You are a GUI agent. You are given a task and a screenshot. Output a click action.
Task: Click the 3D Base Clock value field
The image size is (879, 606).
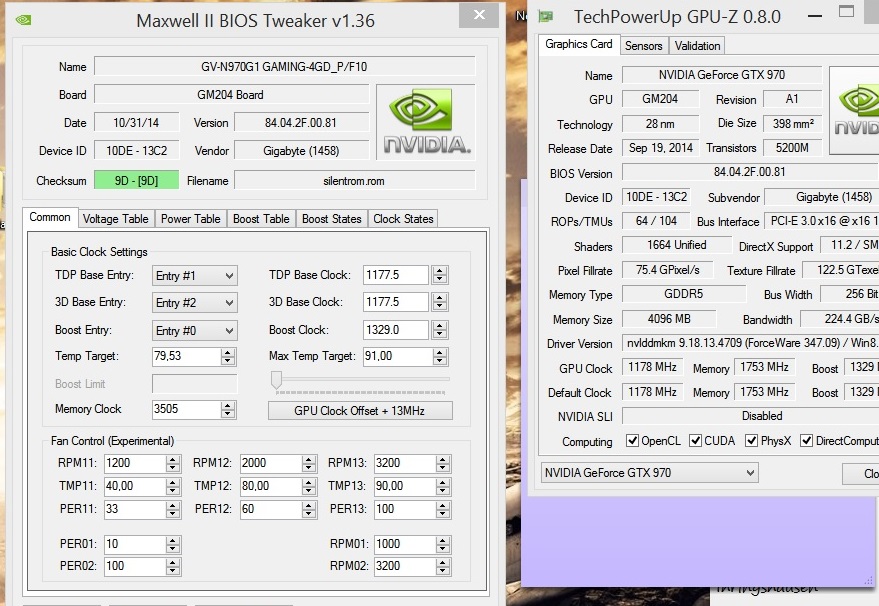[x=396, y=302]
